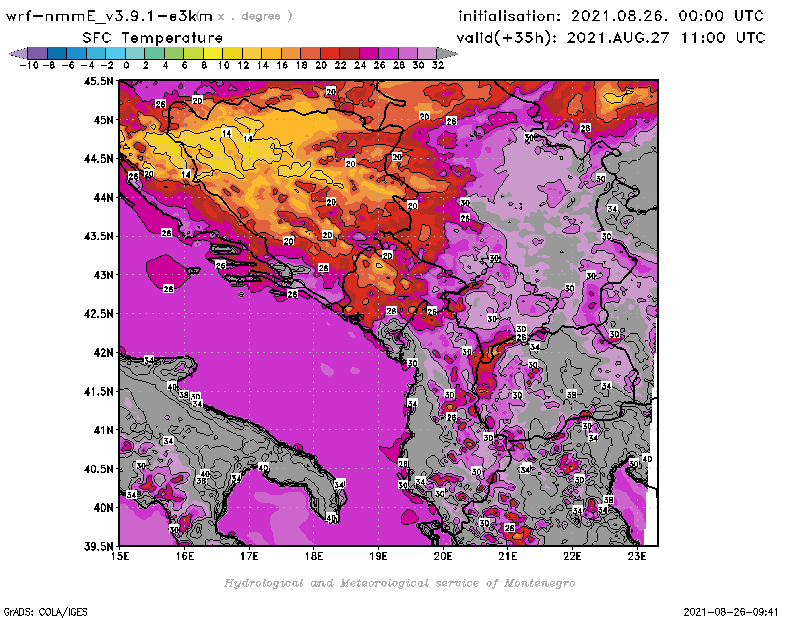Click the 17E longitude label
Image resolution: width=800 pixels, height=618 pixels.
(x=249, y=556)
